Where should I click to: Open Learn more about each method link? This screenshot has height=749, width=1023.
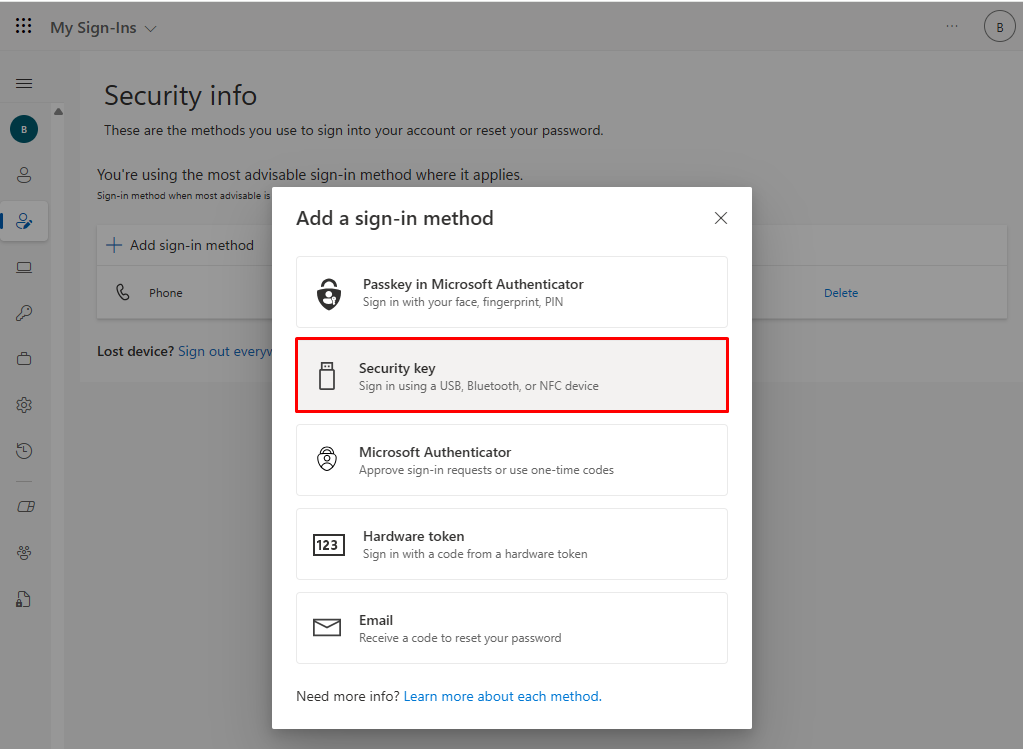(x=501, y=696)
